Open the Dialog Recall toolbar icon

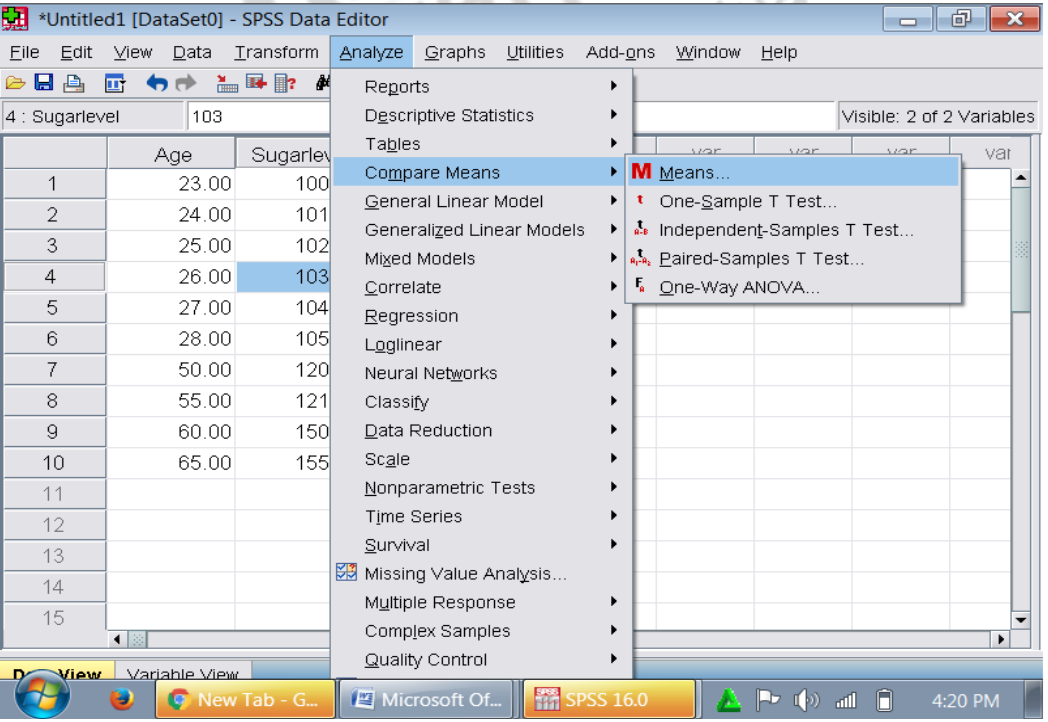[113, 82]
